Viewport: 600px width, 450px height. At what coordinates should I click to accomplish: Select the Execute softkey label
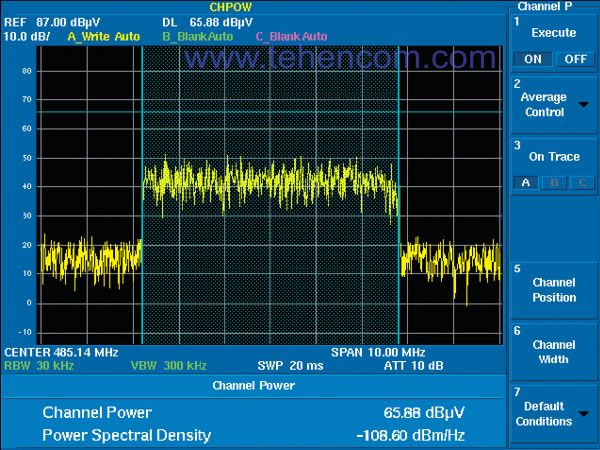(x=554, y=33)
